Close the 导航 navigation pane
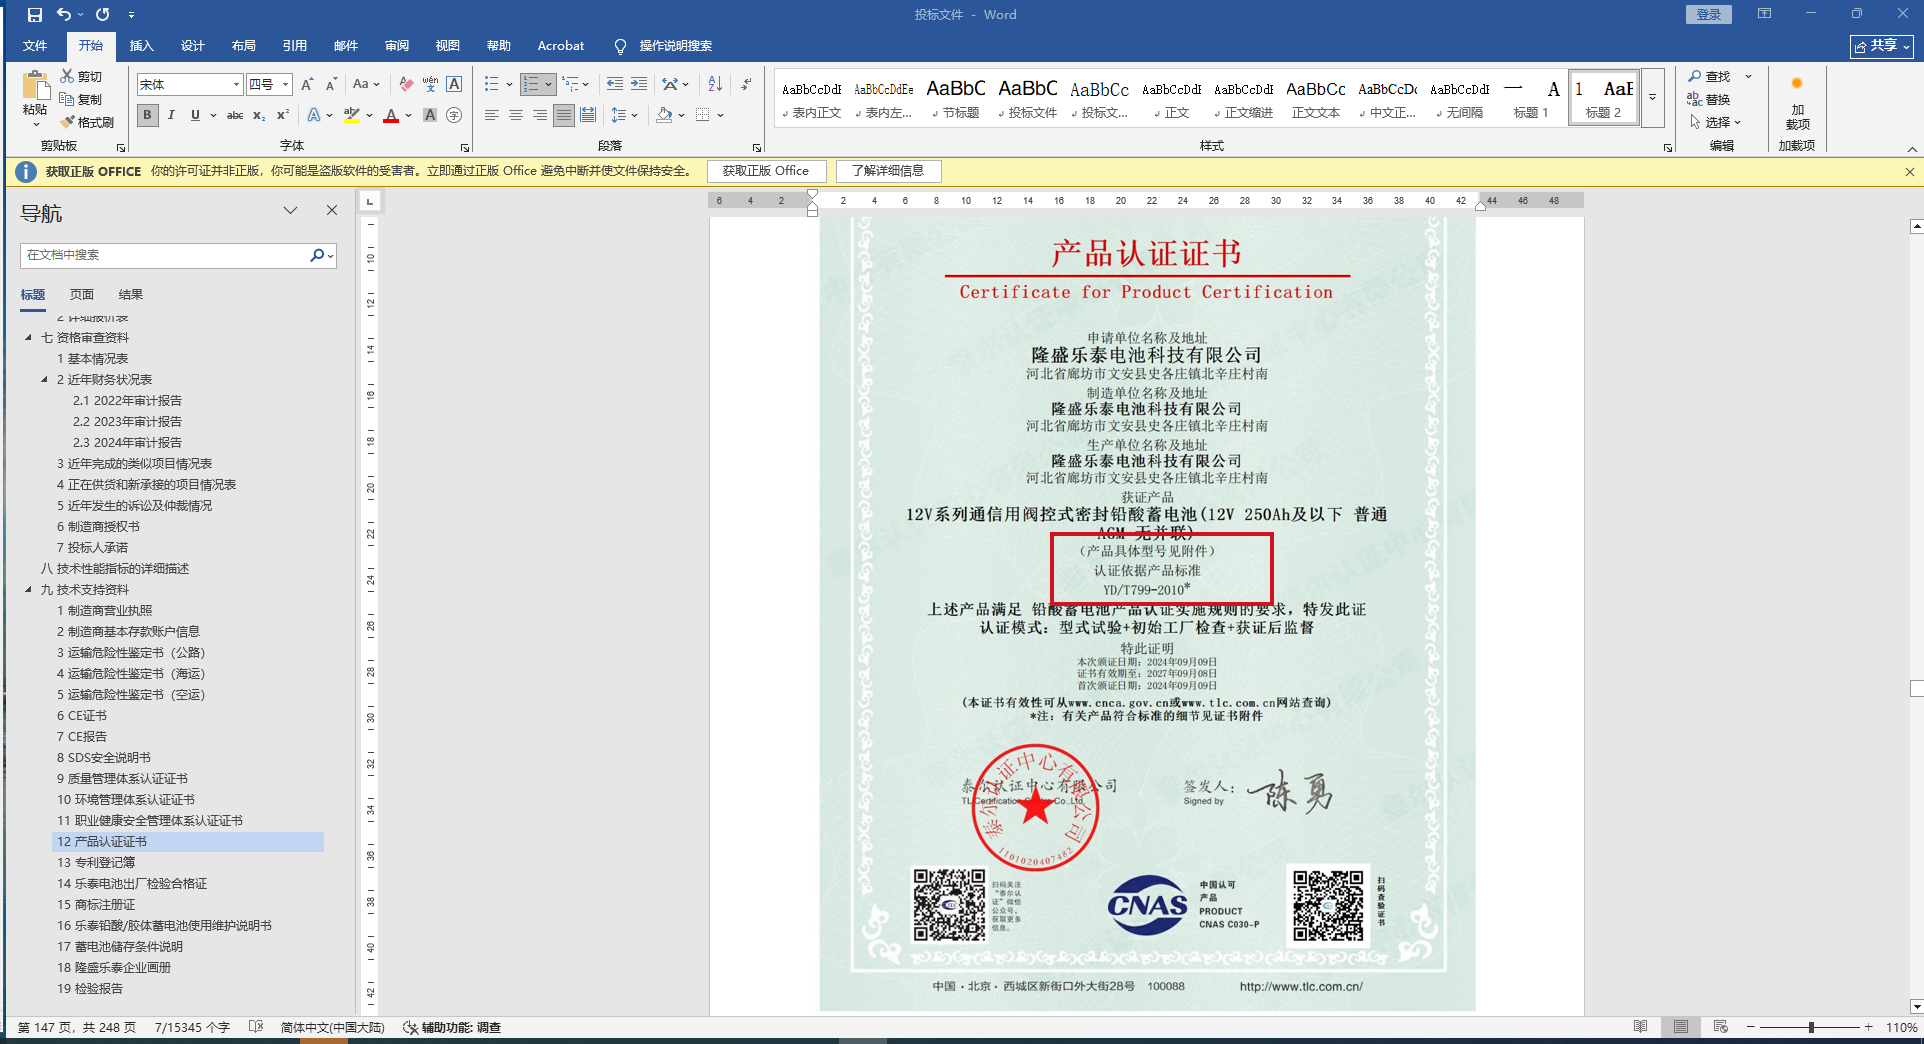Image resolution: width=1924 pixels, height=1044 pixels. [332, 210]
